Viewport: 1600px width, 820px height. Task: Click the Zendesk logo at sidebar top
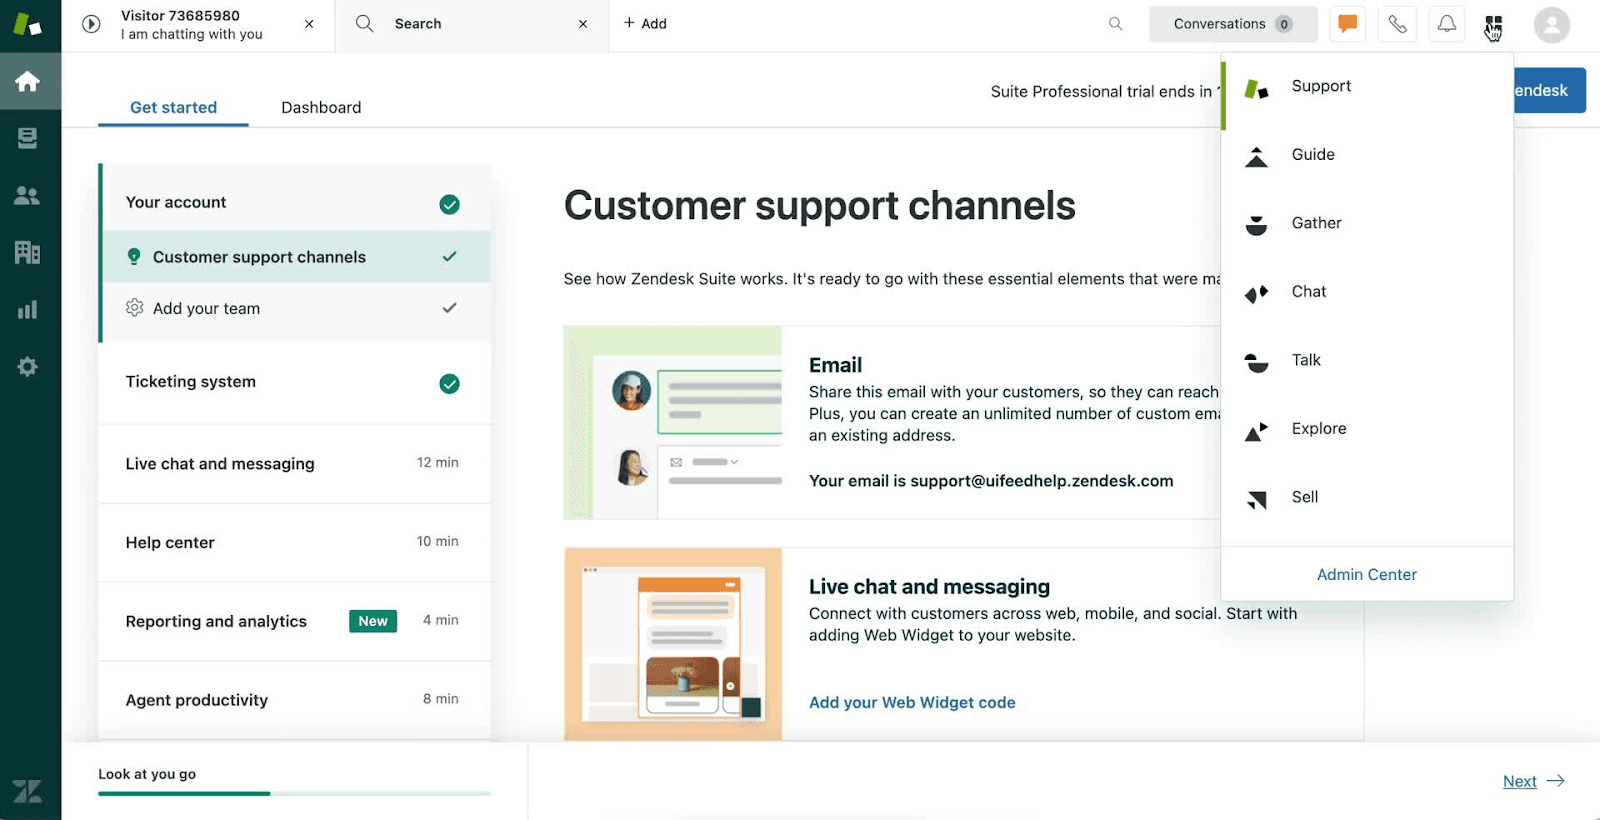tap(28, 24)
